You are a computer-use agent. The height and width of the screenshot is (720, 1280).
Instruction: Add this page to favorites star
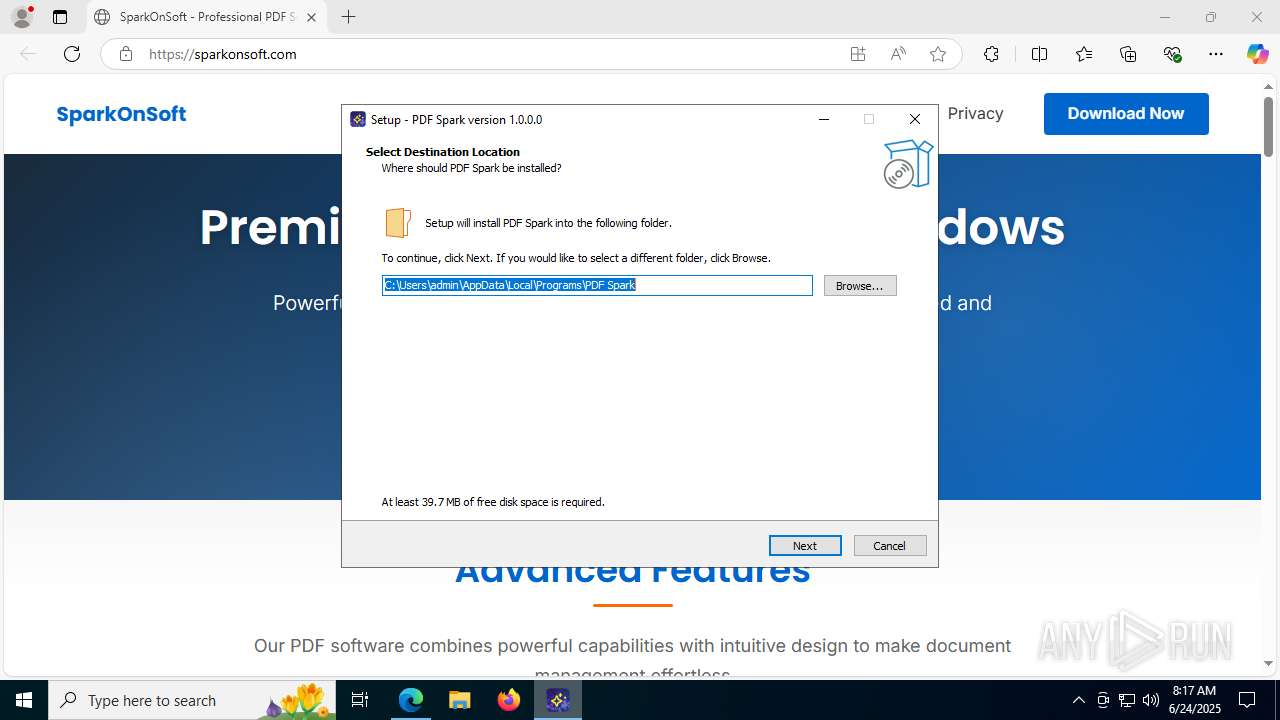click(938, 54)
